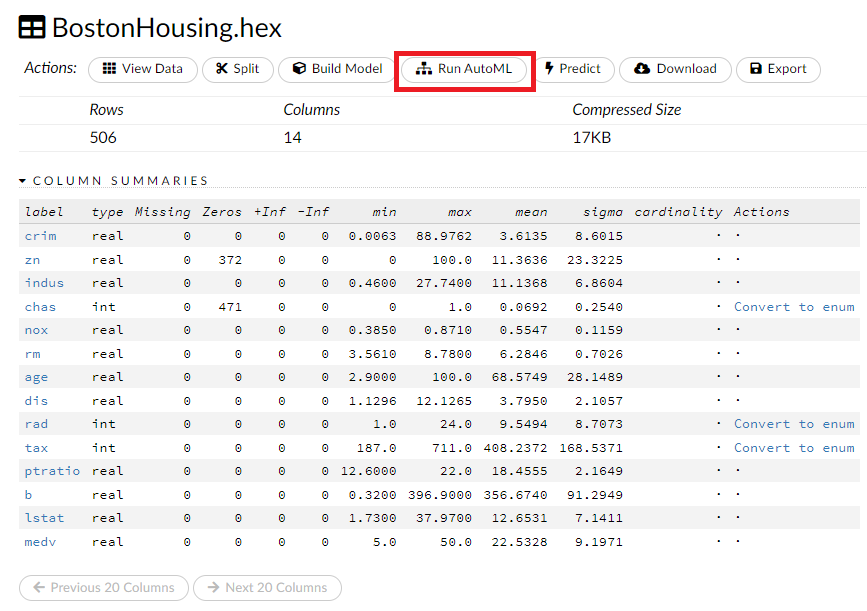Click the indus column label

tap(43, 283)
